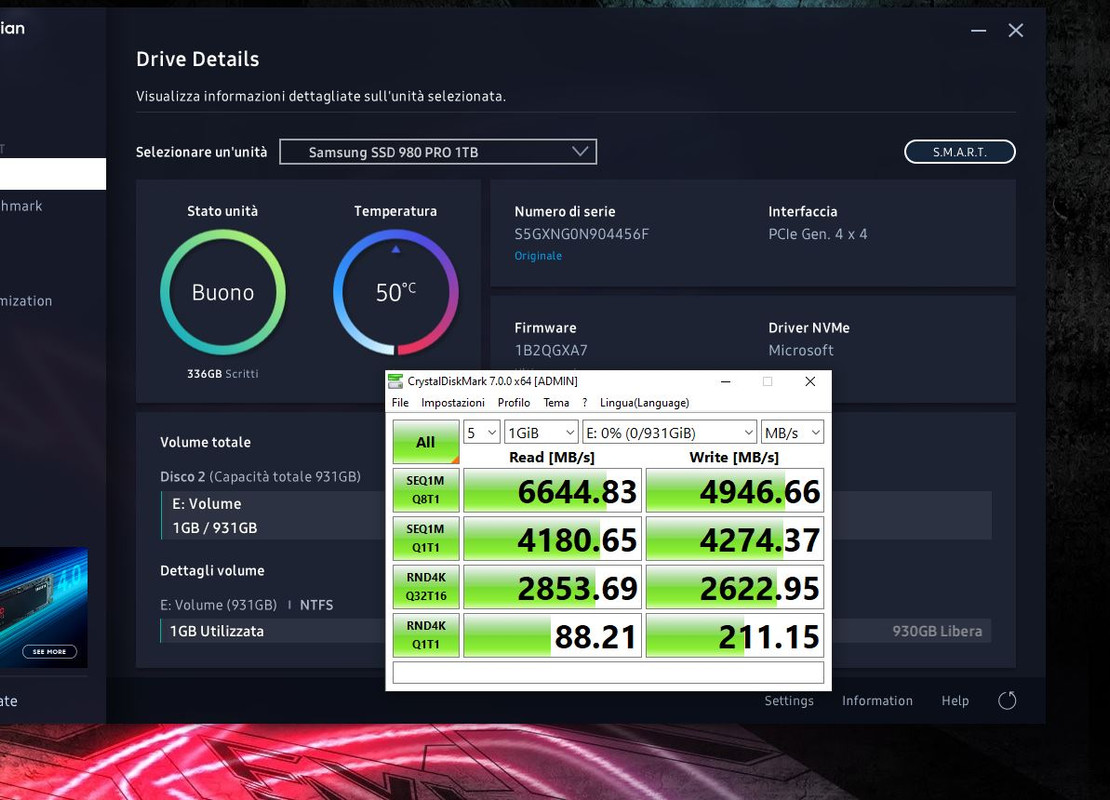Viewport: 1110px width, 800px height.
Task: Click the CrystalDiskMark app icon in title bar
Action: pyautogui.click(x=396, y=381)
